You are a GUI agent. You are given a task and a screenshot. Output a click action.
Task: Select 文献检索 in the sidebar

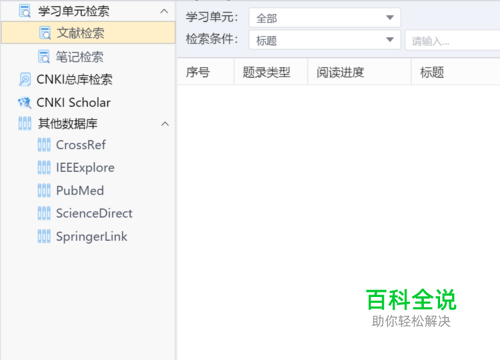point(88,33)
